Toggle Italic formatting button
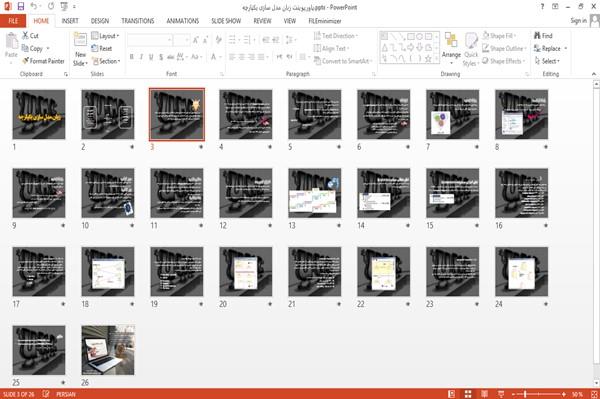This screenshot has width=600, height=399. pyautogui.click(x=141, y=57)
